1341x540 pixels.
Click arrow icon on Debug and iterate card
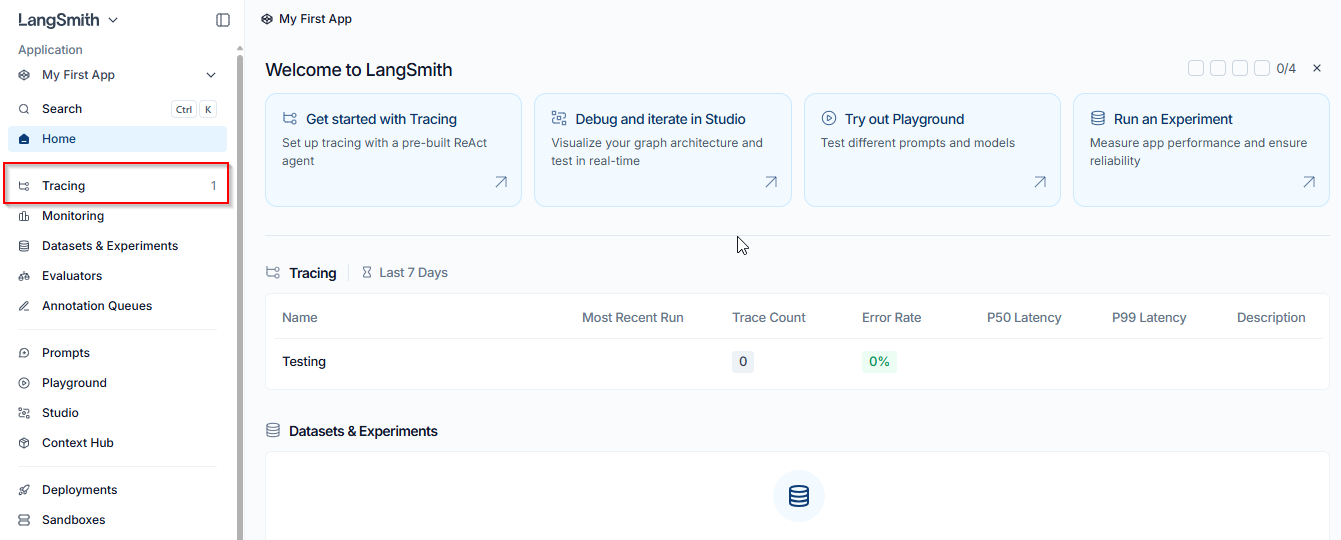pos(771,182)
